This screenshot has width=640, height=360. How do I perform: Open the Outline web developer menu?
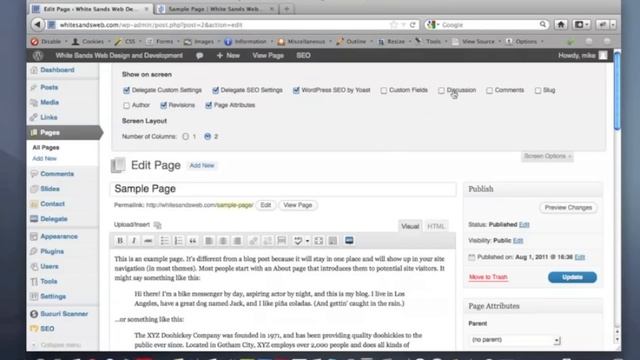354,42
